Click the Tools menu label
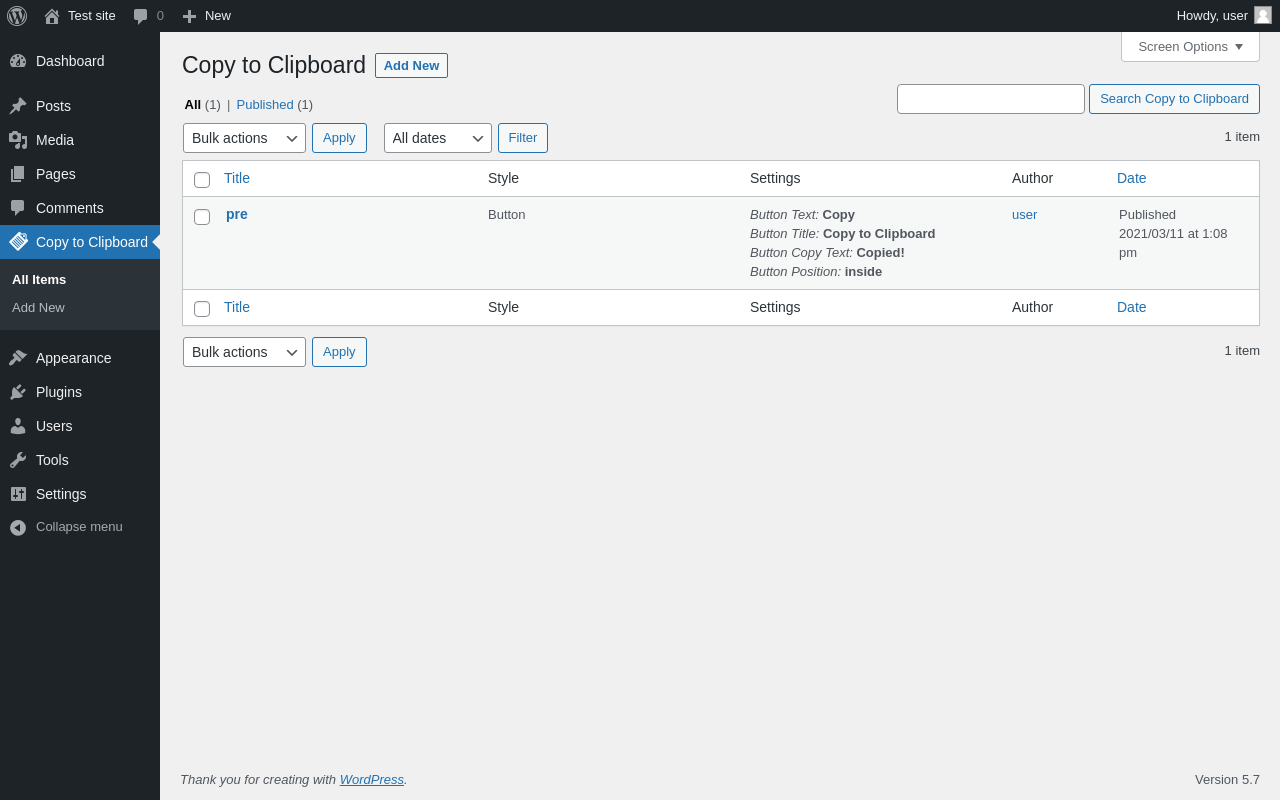The height and width of the screenshot is (800, 1280). 52,460
